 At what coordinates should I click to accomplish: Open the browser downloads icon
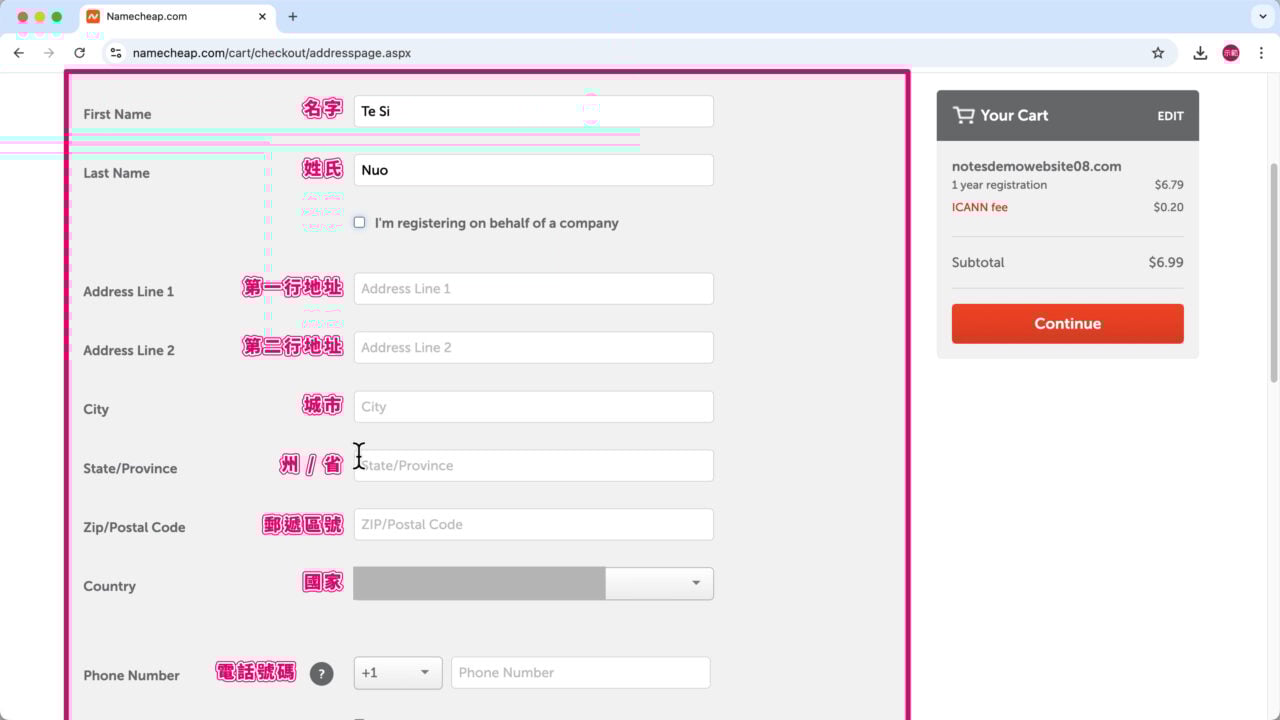click(x=1200, y=53)
